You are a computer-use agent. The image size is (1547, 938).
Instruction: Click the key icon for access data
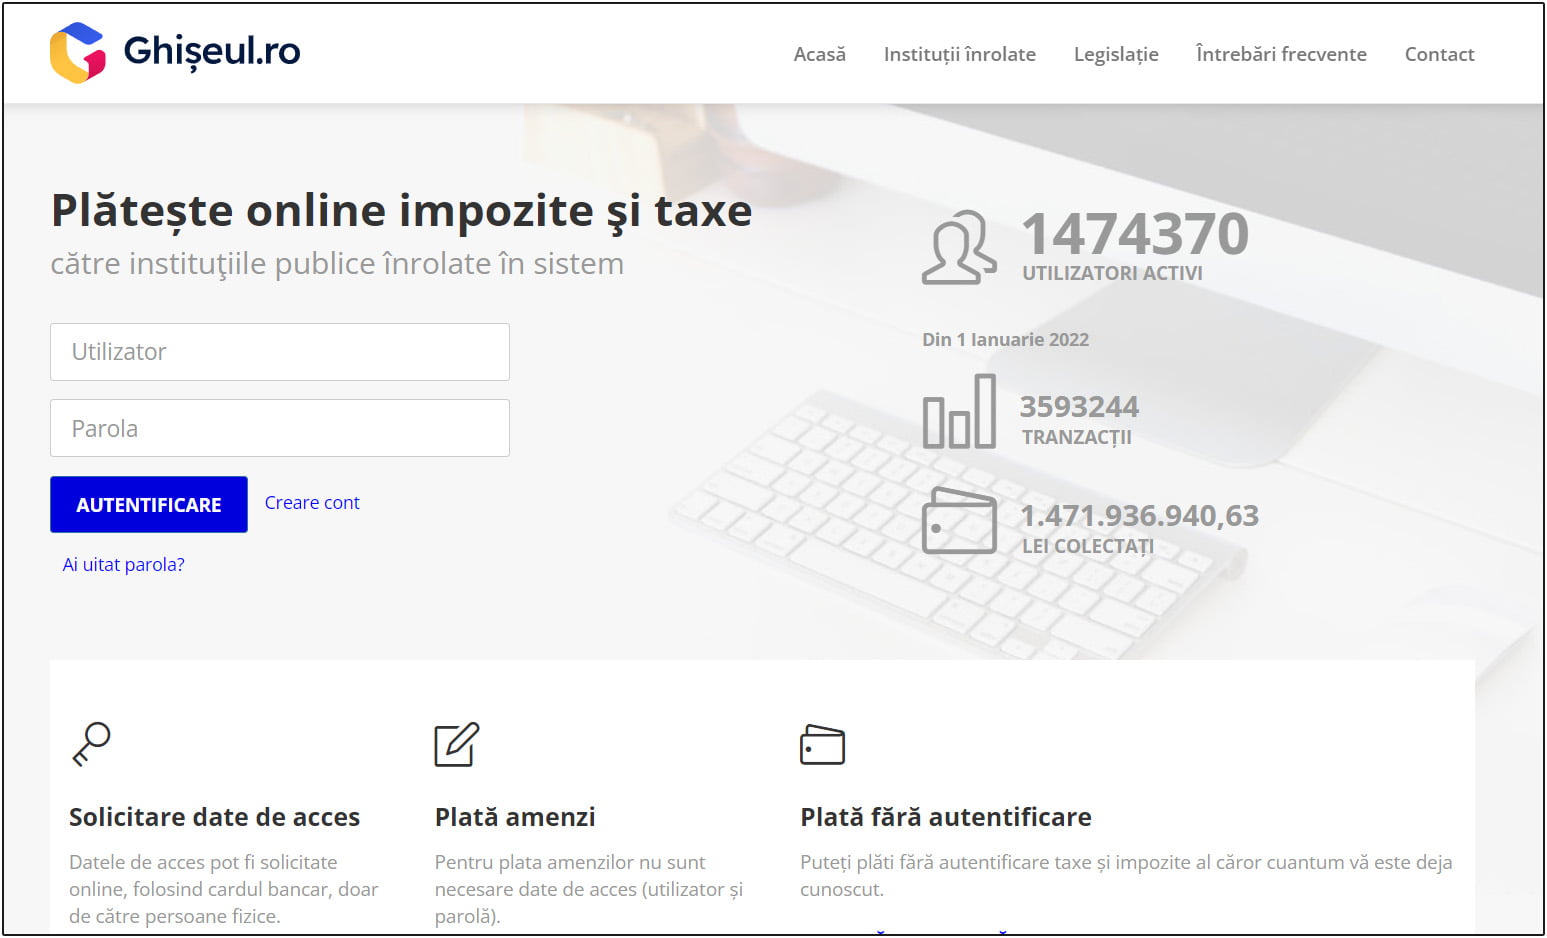91,744
